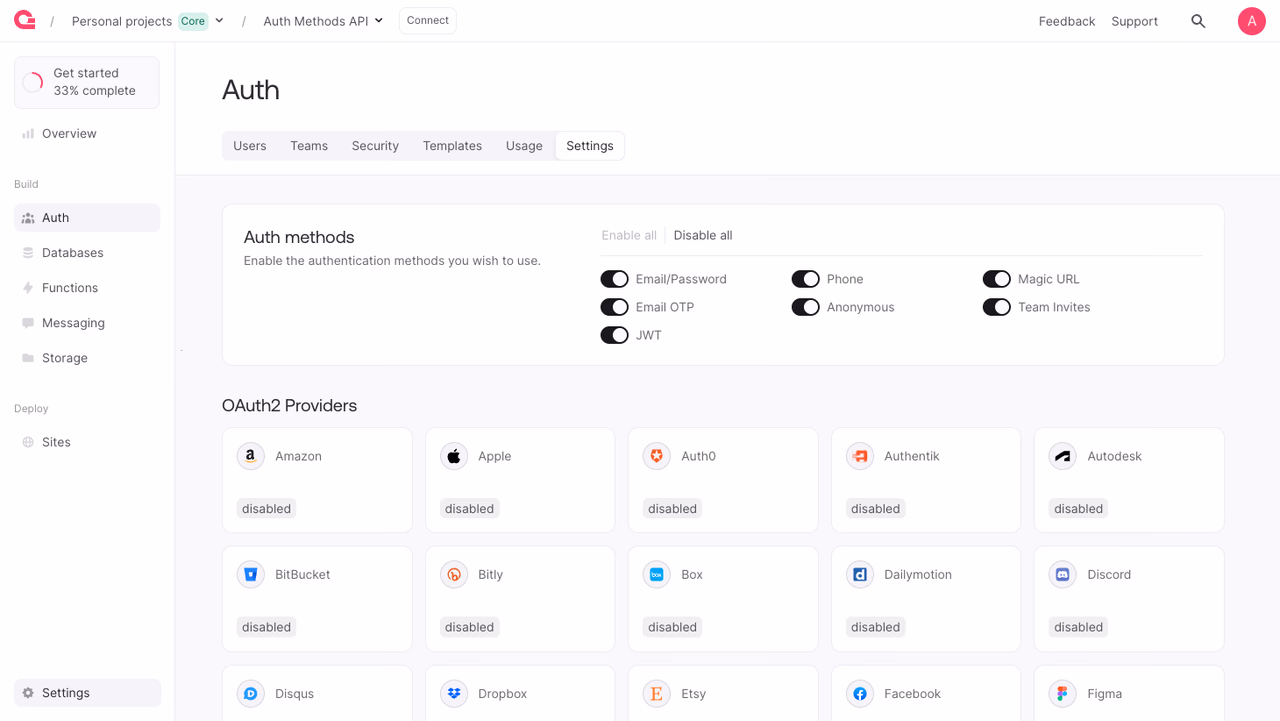Click the Box disabled status badge

[673, 628]
